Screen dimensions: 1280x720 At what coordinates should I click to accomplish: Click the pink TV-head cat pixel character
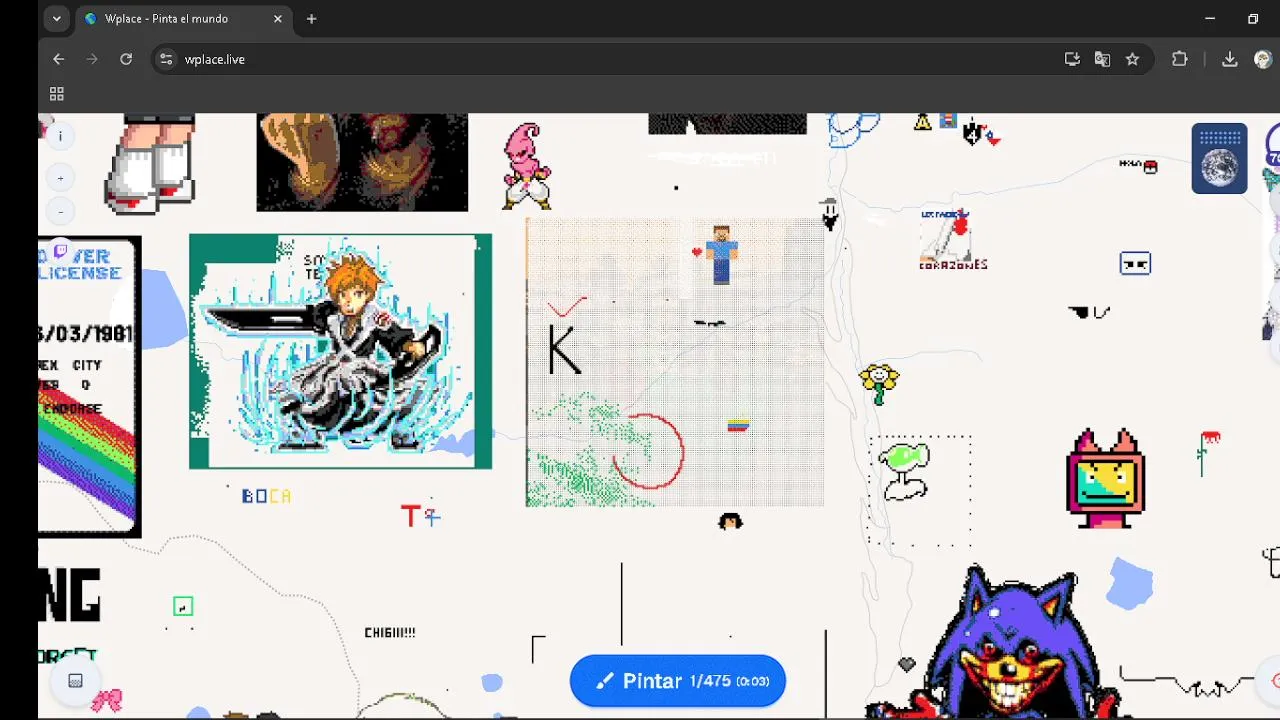[x=1105, y=478]
